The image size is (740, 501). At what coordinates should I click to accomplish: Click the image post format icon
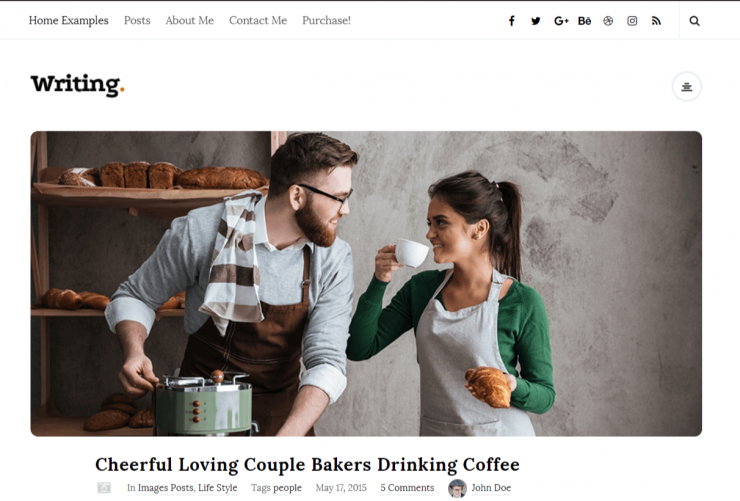[104, 488]
